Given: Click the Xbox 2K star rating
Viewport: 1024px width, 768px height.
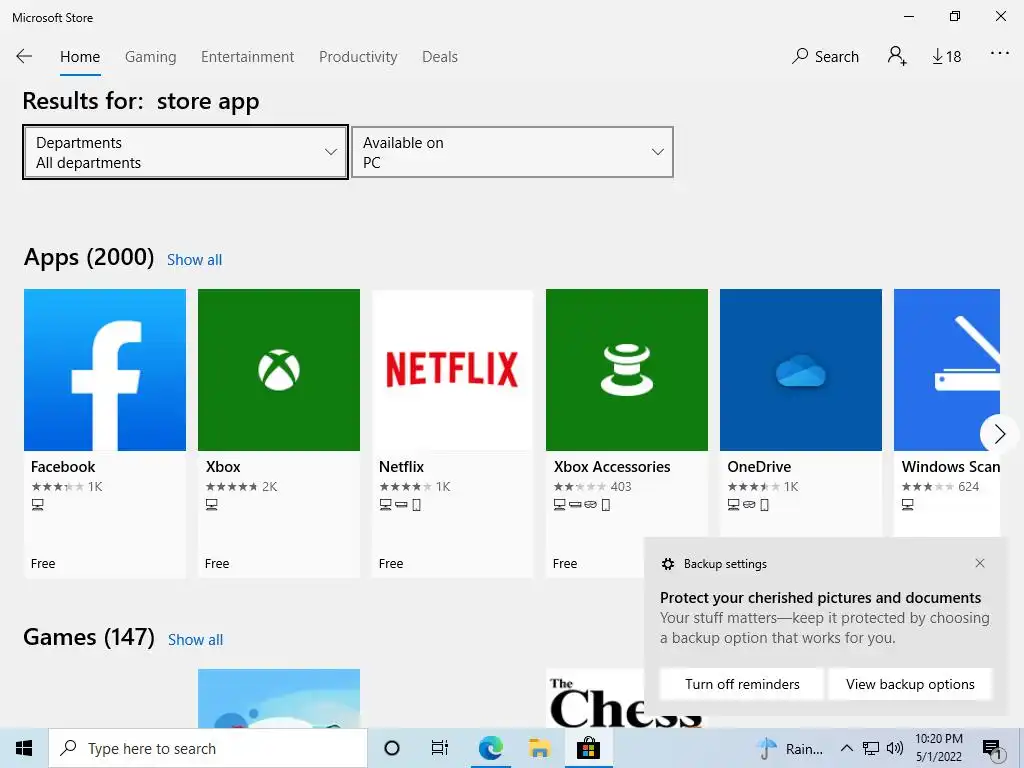Looking at the screenshot, I should 241,487.
